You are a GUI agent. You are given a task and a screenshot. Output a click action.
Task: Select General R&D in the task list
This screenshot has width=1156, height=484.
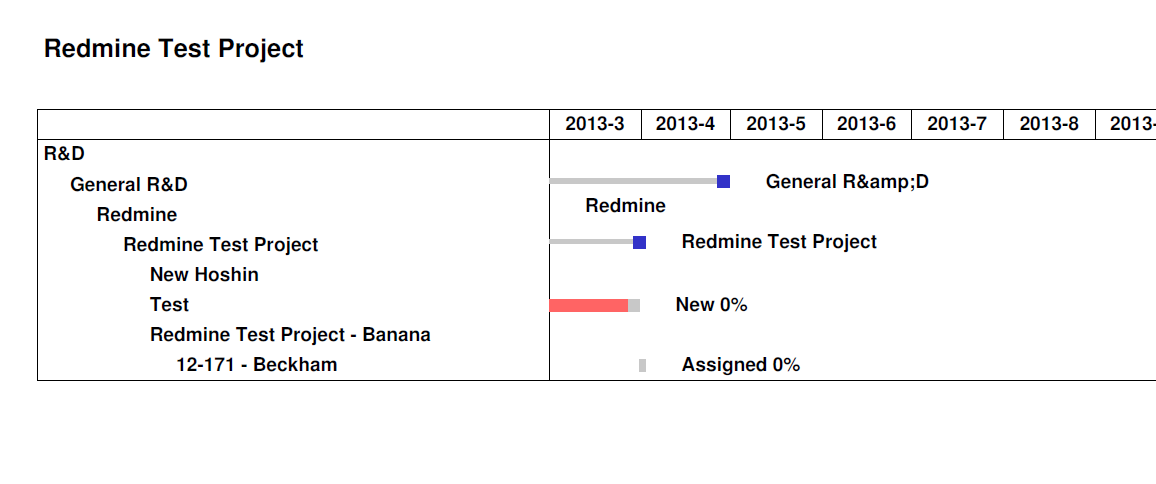coord(128,184)
